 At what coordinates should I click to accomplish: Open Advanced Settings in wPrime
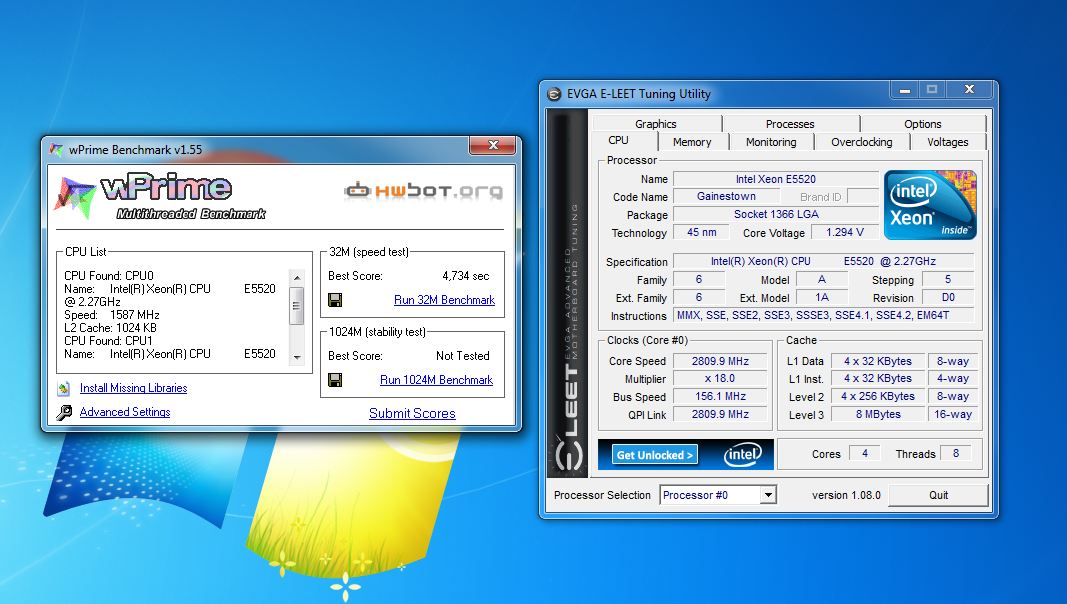[x=125, y=412]
